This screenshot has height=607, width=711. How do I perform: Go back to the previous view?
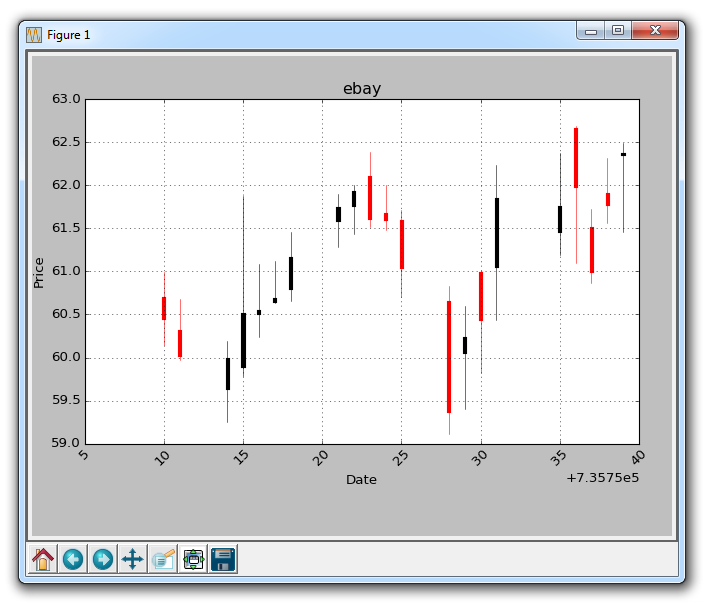[73, 559]
